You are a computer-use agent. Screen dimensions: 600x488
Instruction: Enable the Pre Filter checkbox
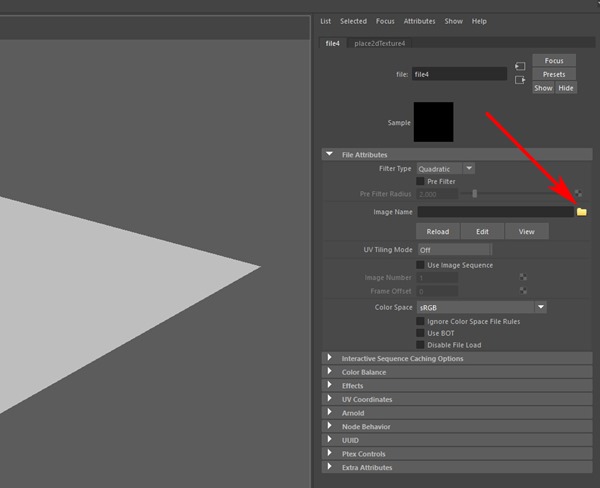tap(421, 181)
